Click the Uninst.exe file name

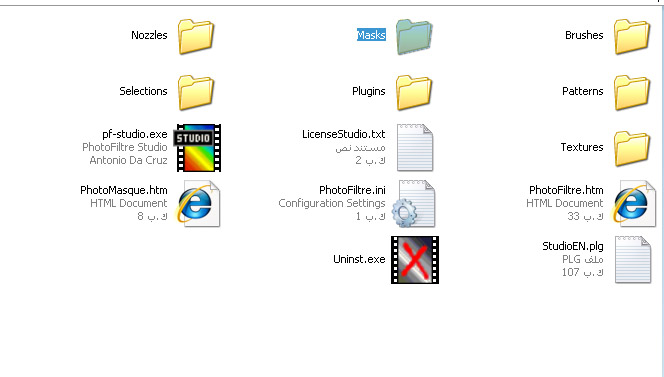point(359,259)
